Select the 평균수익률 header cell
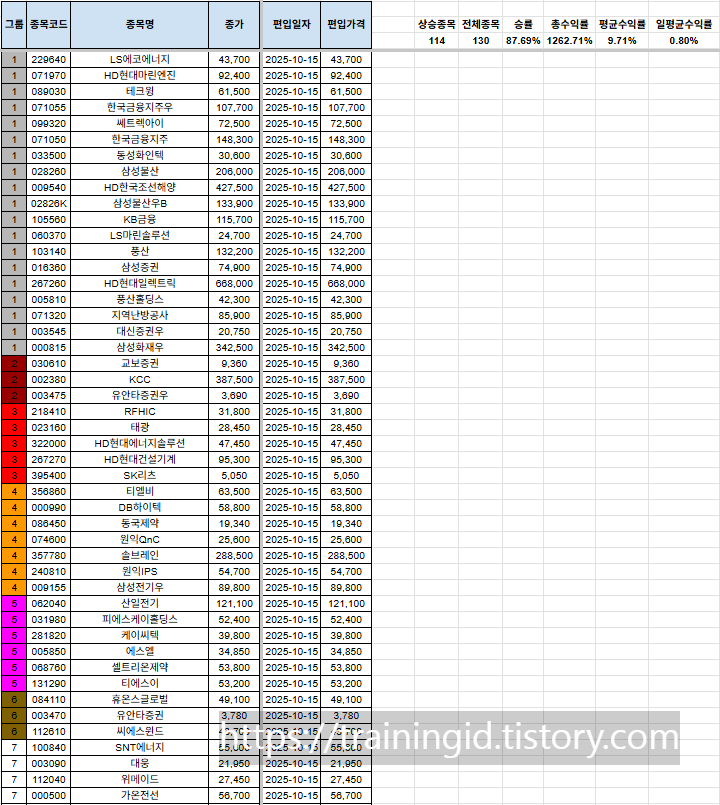This screenshot has height=805, width=720. pyautogui.click(x=622, y=24)
